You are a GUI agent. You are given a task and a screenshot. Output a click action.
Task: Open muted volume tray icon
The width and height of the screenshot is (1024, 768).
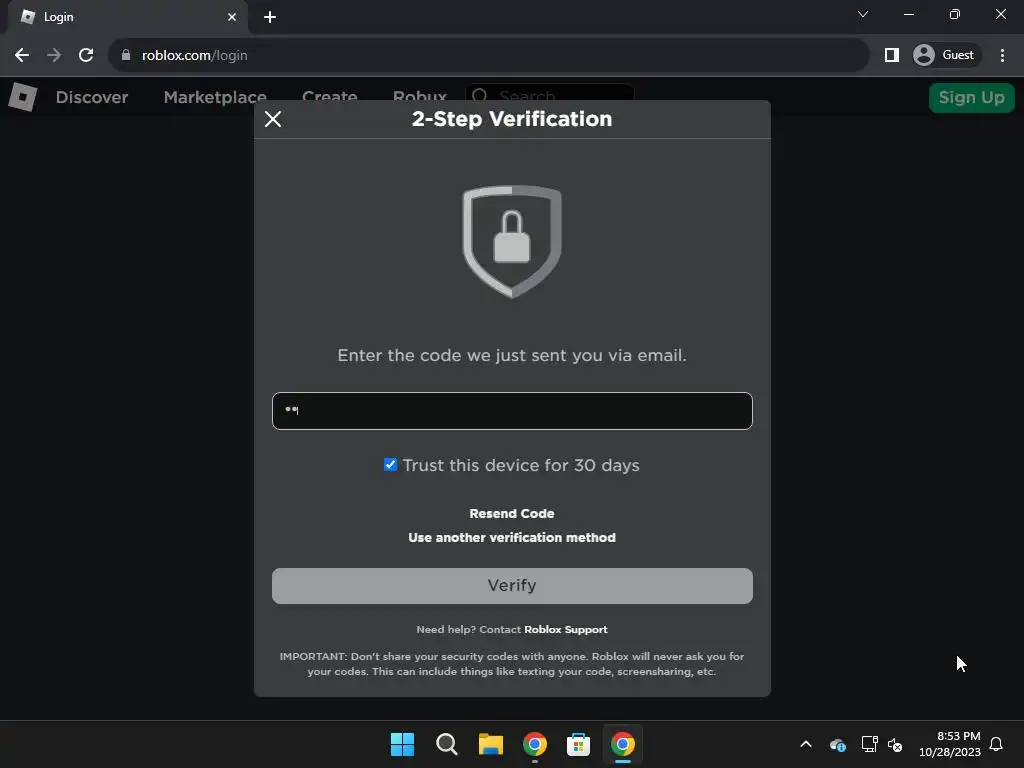pyautogui.click(x=895, y=744)
